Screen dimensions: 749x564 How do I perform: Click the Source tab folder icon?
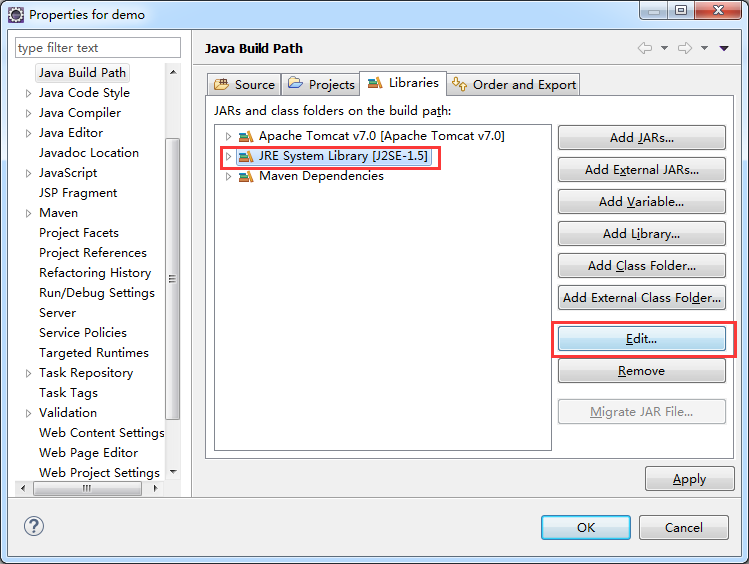221,85
